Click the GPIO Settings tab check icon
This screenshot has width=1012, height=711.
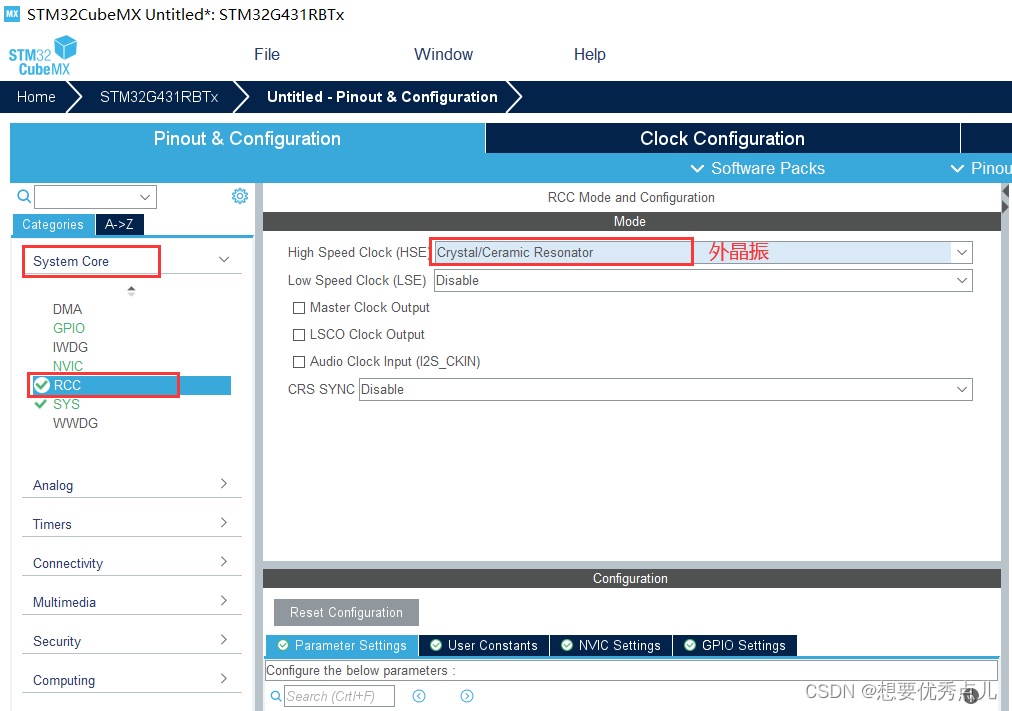pos(690,645)
